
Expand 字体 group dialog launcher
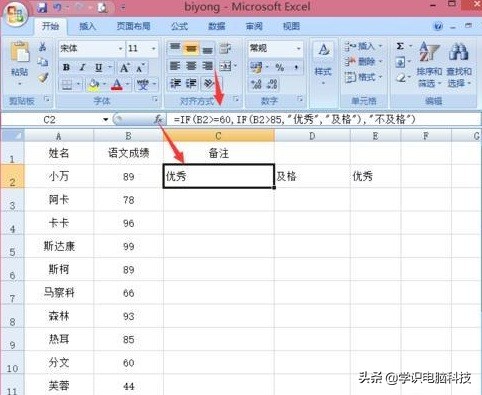pos(155,99)
